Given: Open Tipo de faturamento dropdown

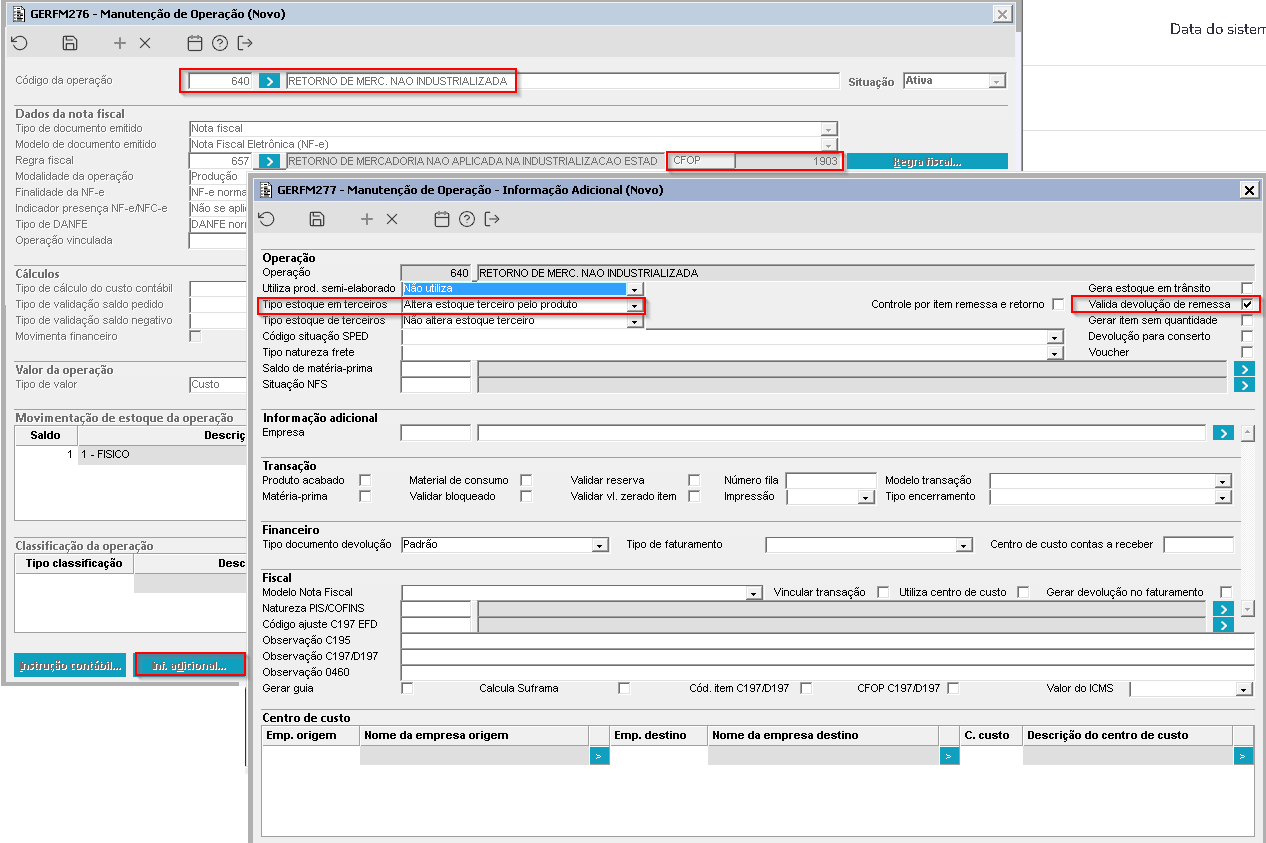Looking at the screenshot, I should tap(964, 545).
